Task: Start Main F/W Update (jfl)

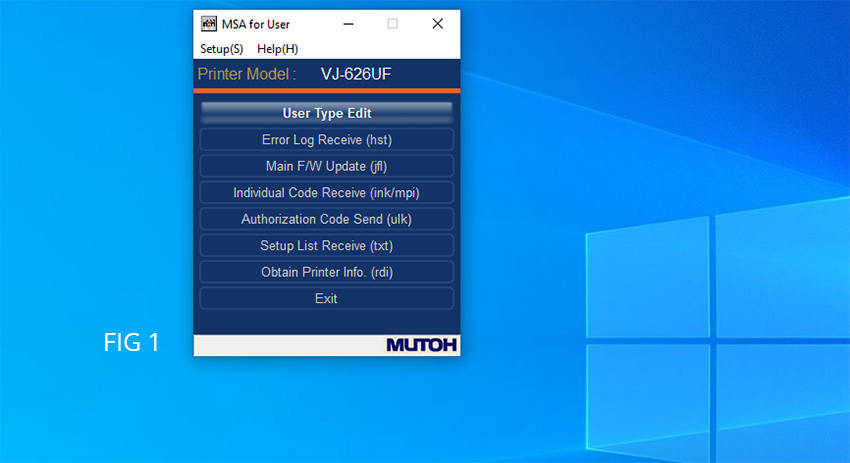Action: pos(326,166)
